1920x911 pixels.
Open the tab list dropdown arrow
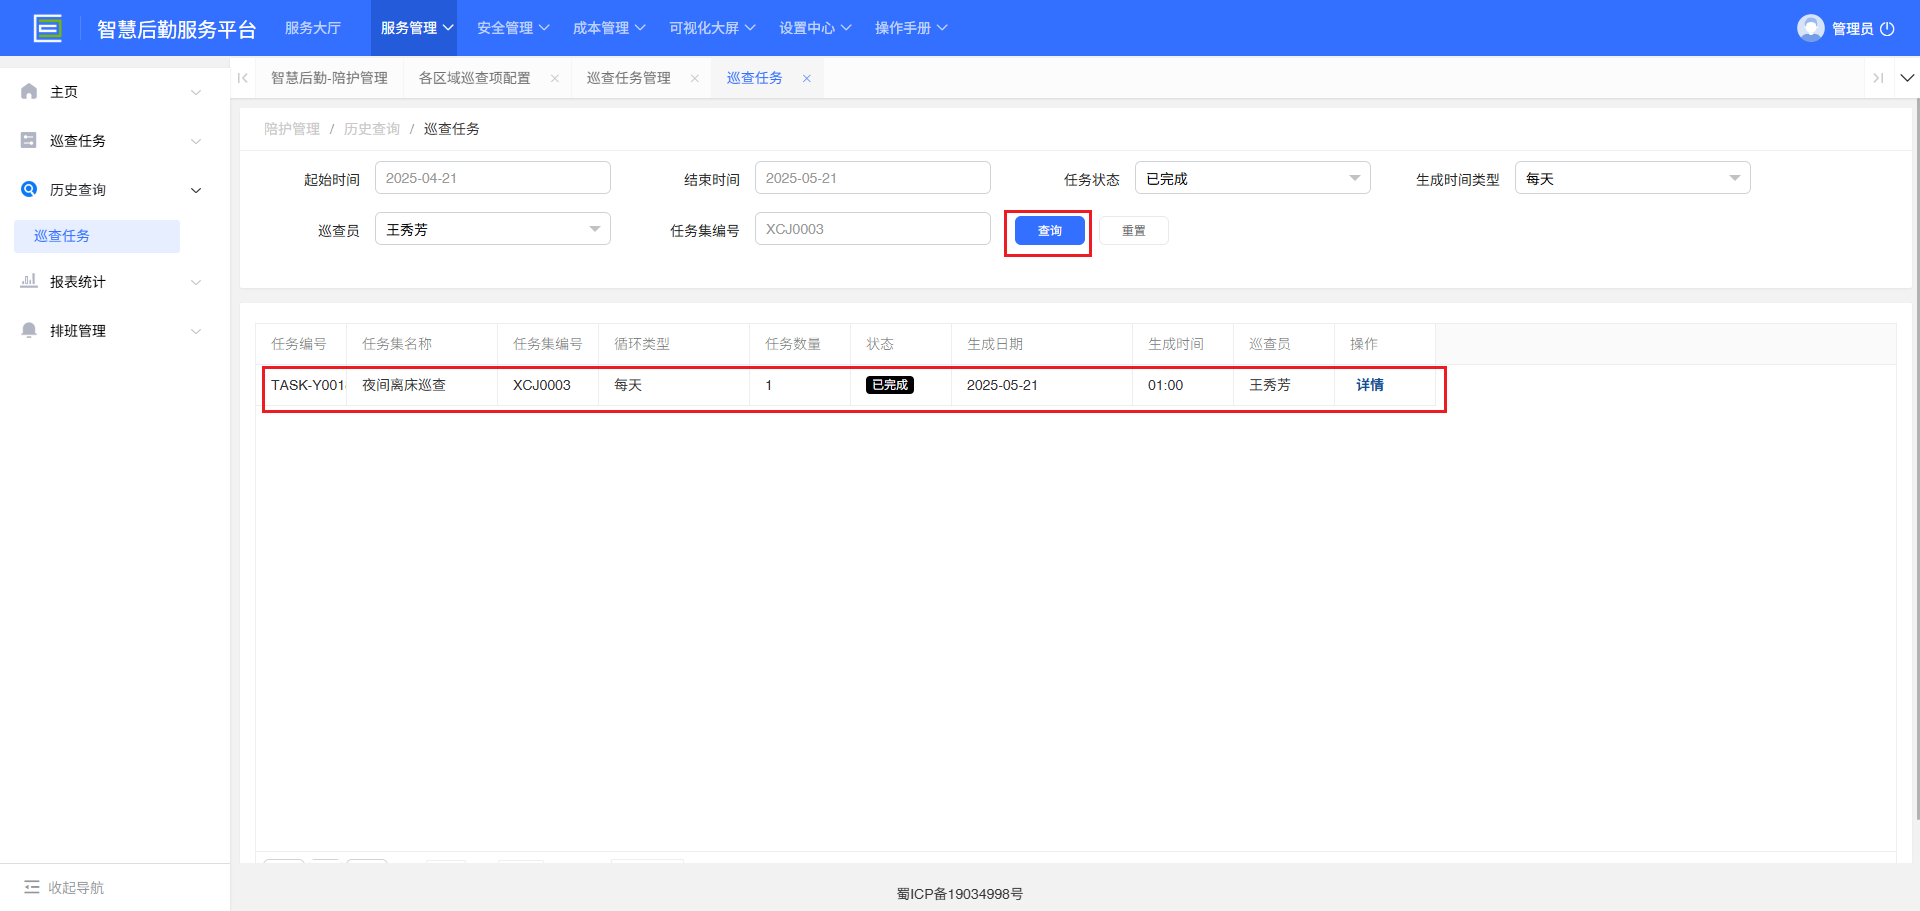coord(1907,78)
